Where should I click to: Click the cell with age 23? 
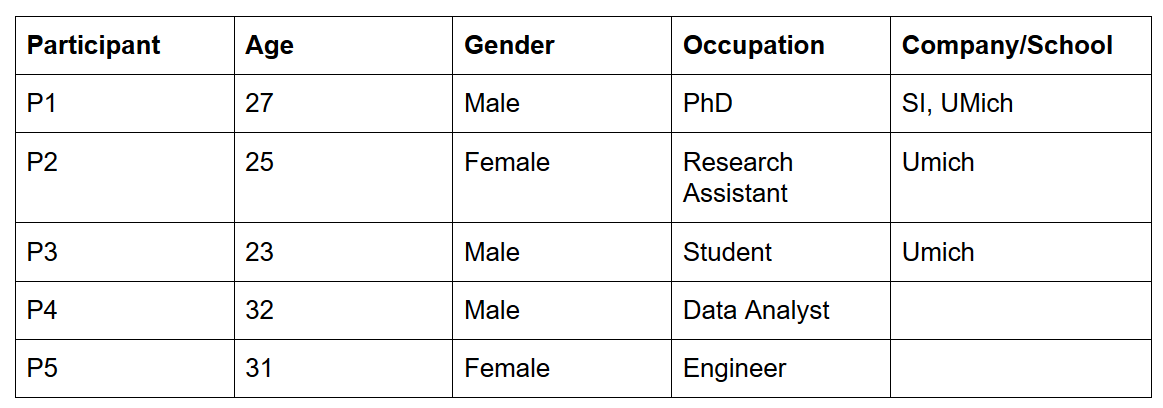tap(343, 251)
